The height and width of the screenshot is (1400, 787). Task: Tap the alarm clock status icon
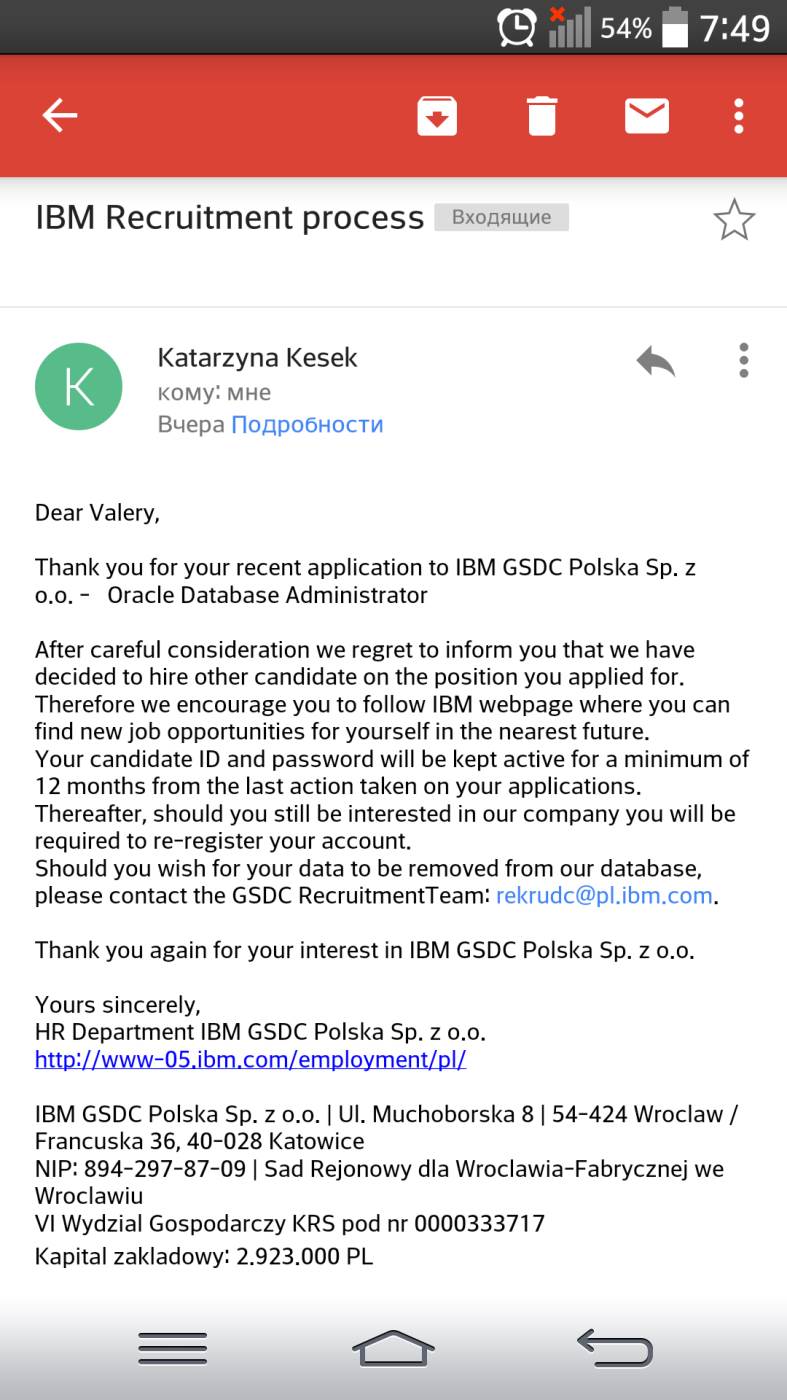point(517,27)
